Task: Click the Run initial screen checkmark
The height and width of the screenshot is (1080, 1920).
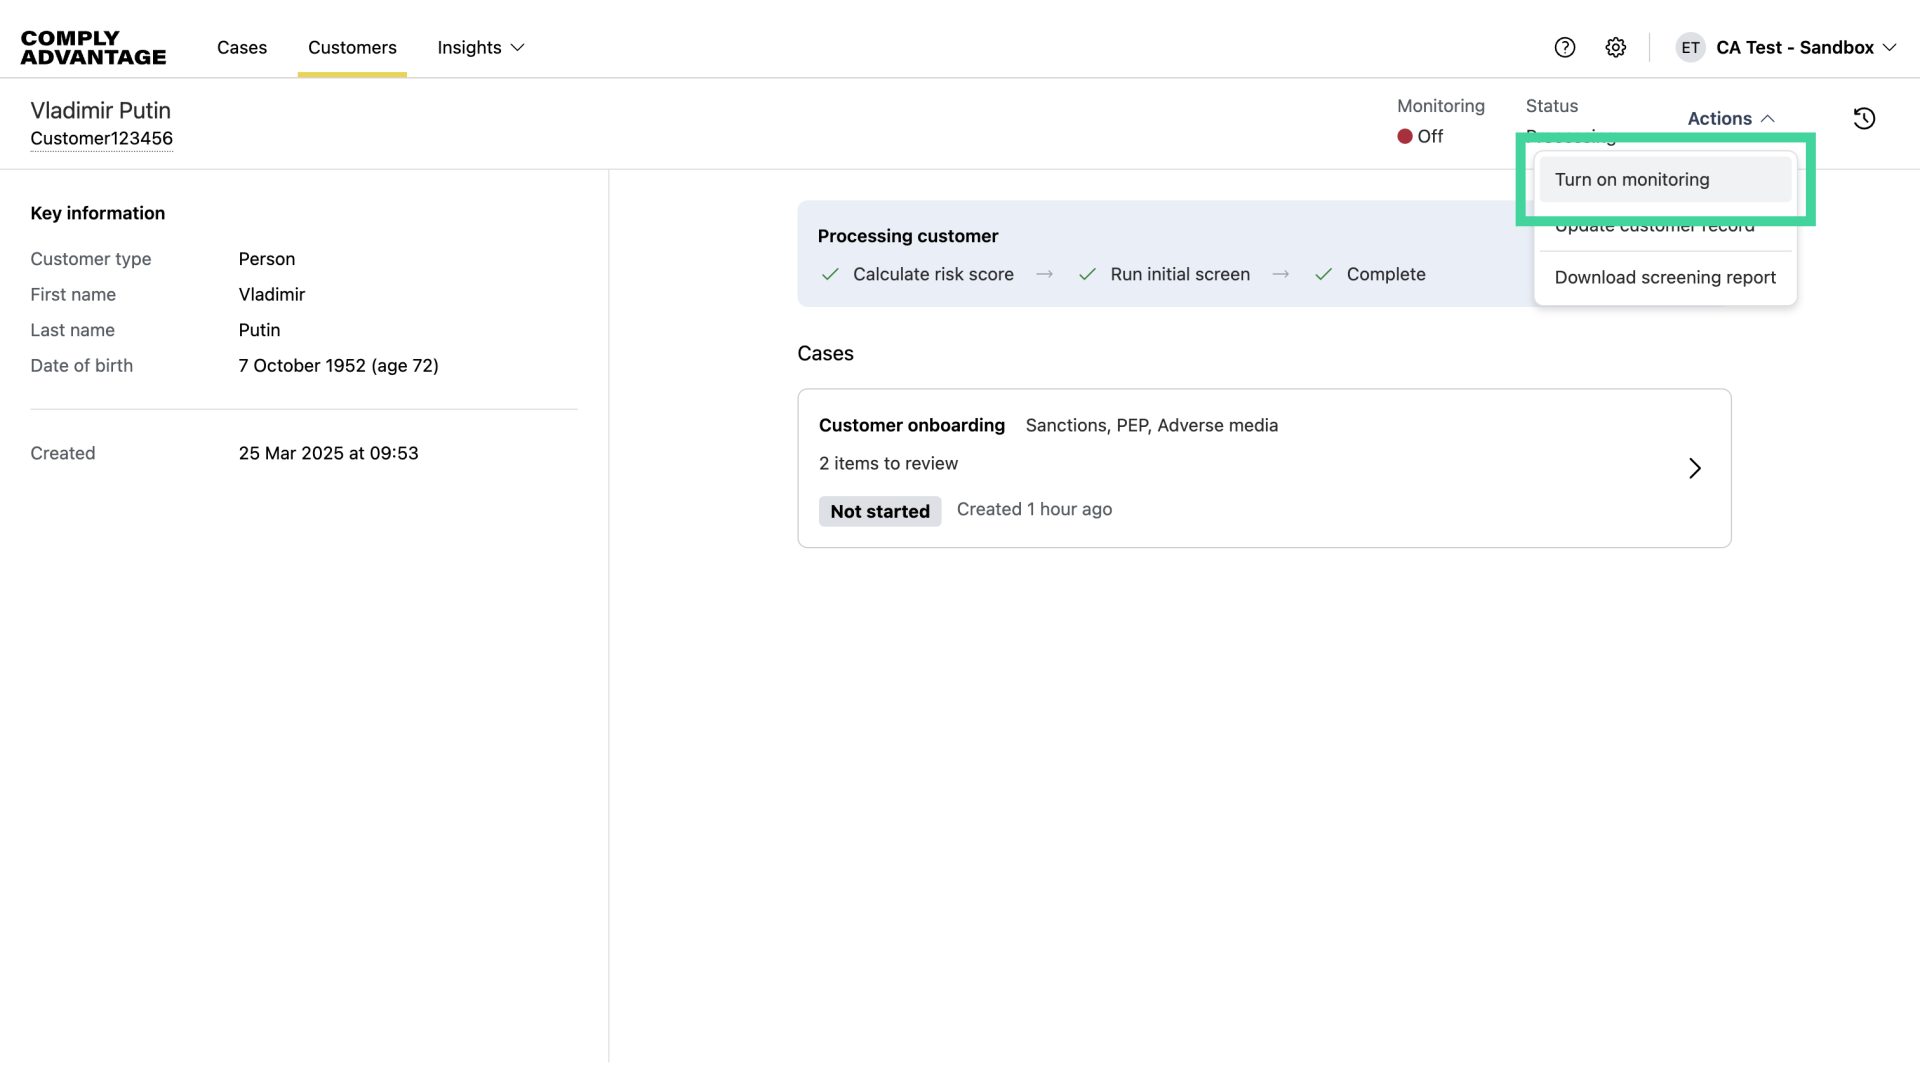Action: click(x=1088, y=274)
